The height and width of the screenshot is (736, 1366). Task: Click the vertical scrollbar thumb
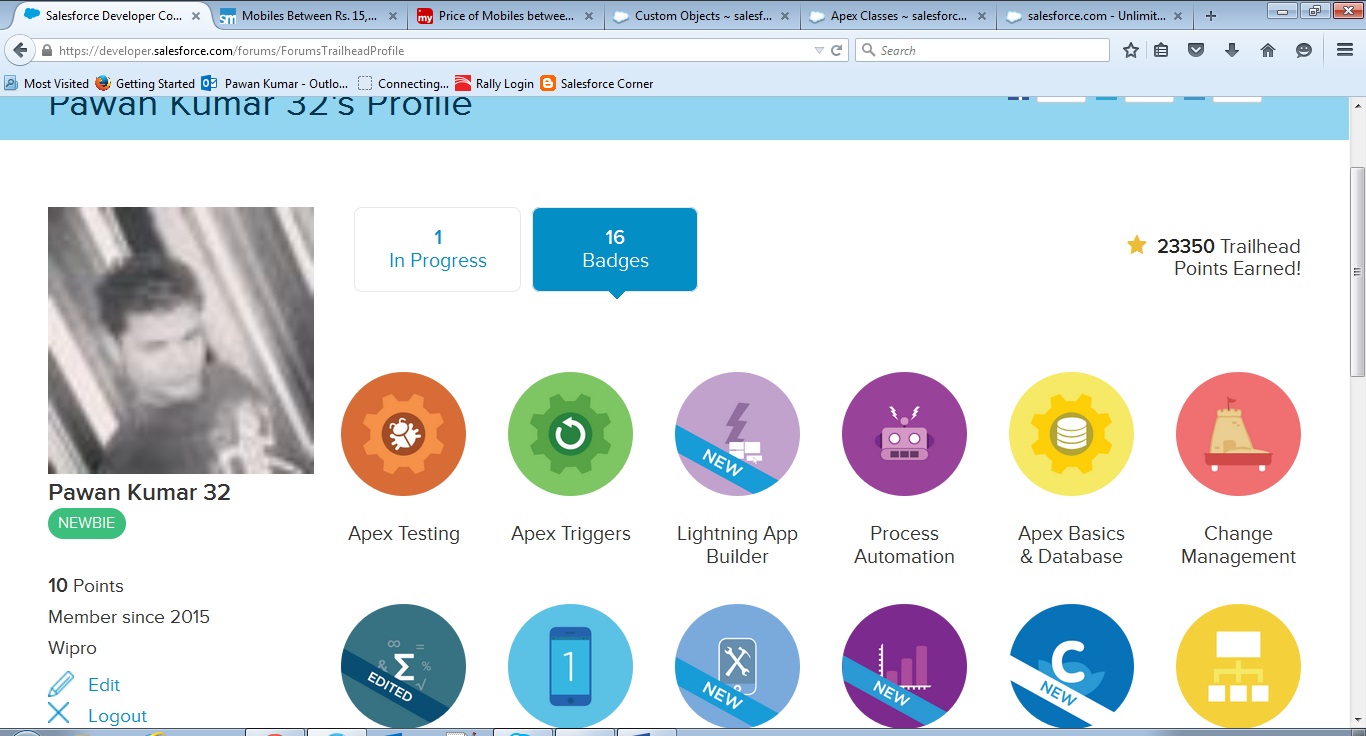pyautogui.click(x=1357, y=272)
